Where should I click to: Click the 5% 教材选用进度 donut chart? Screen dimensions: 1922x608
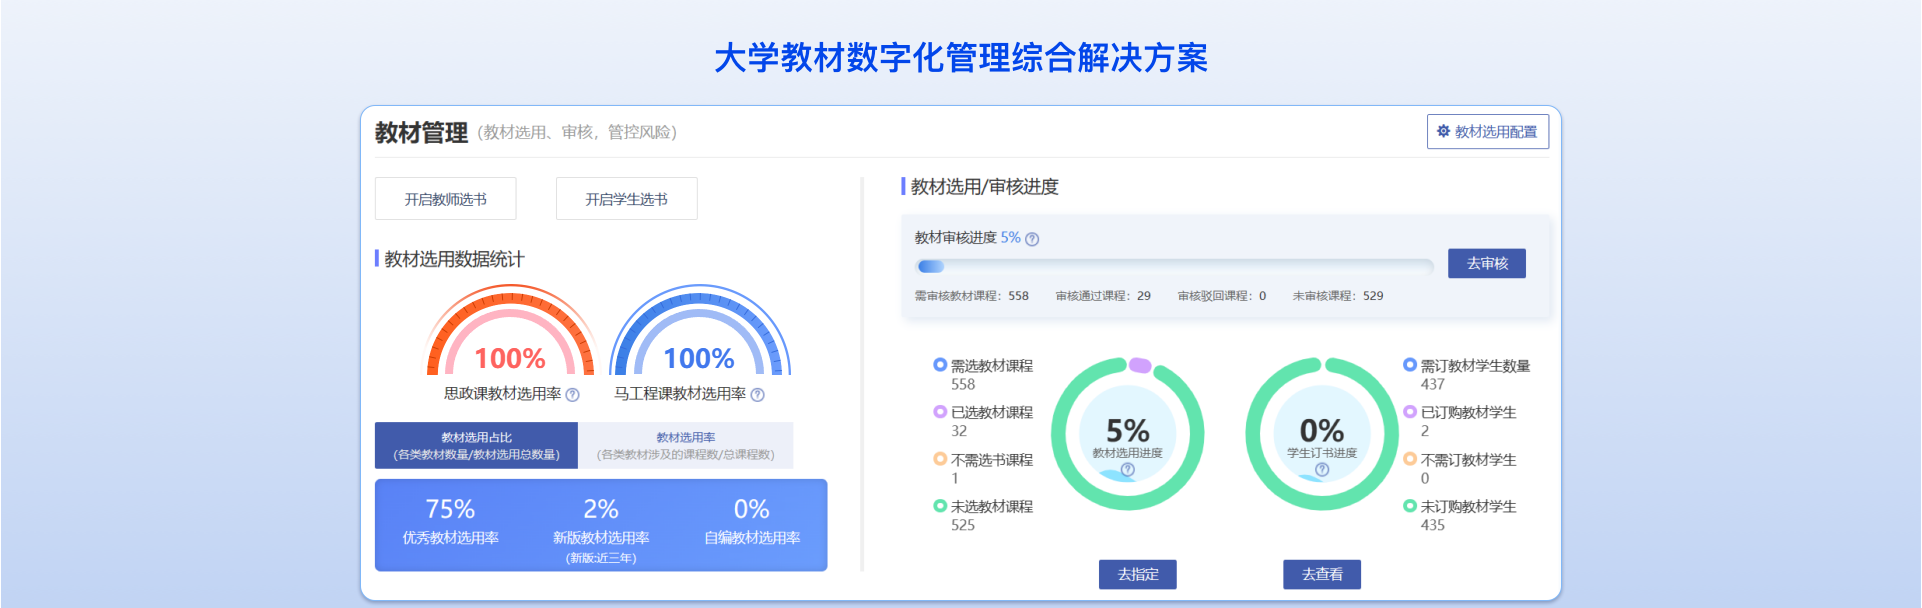click(1128, 434)
